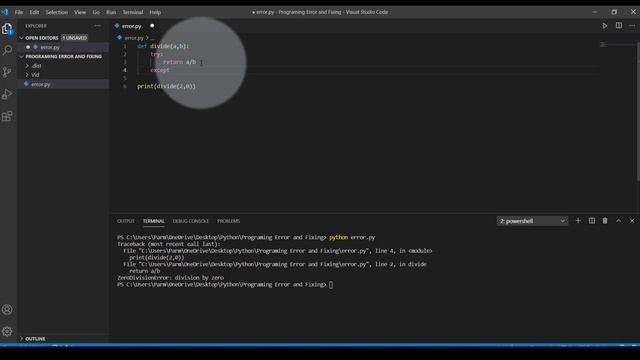The height and width of the screenshot is (360, 640).
Task: Close error.py tab via unsaved dot
Action: tap(152, 26)
